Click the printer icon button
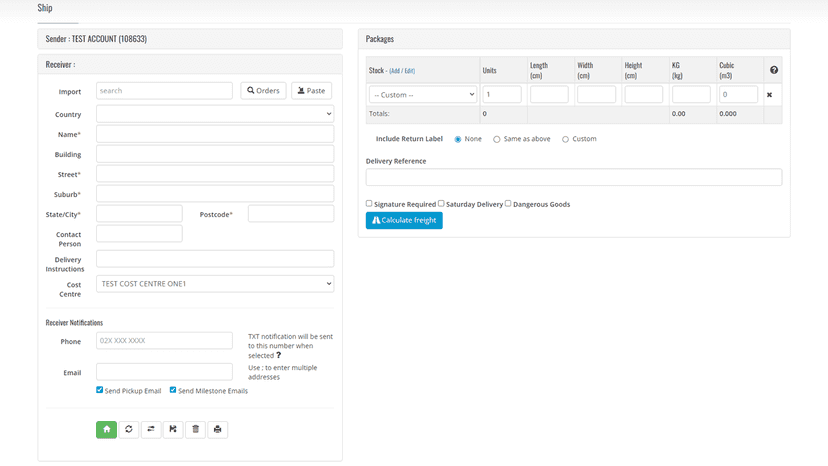 (218, 430)
